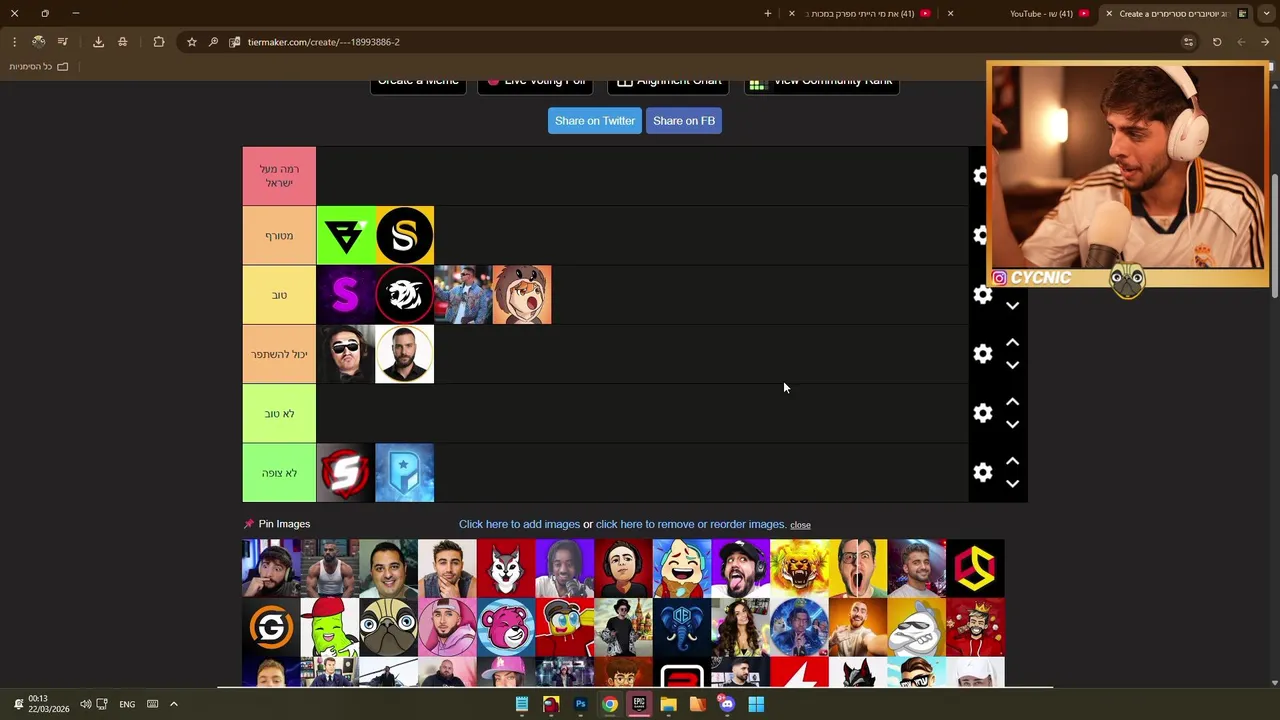
Task: Open כל הסימניות bookmarks folder
Action: (39, 67)
